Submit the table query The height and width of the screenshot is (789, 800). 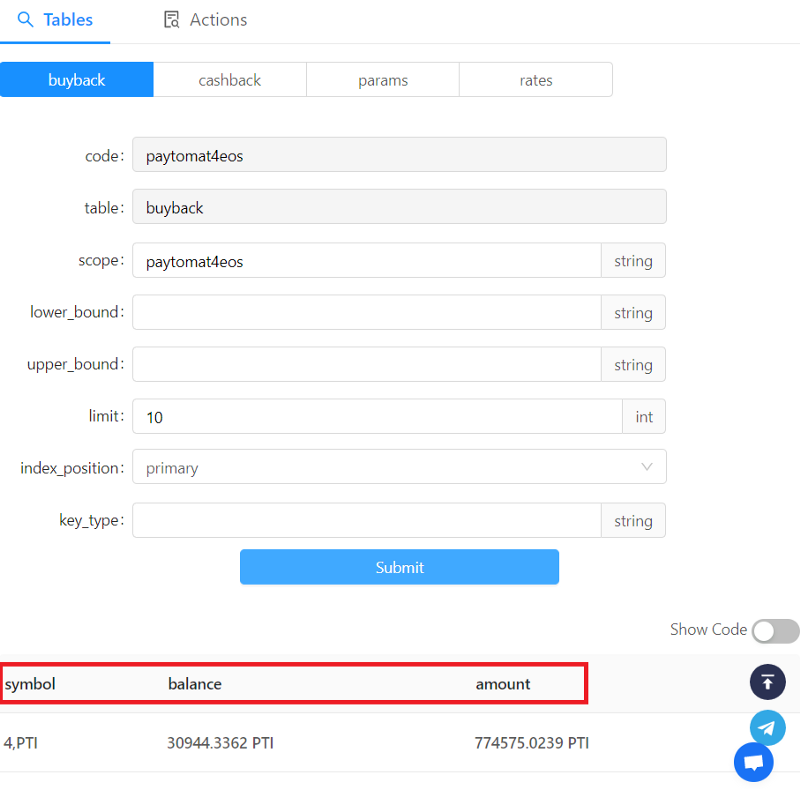[399, 567]
